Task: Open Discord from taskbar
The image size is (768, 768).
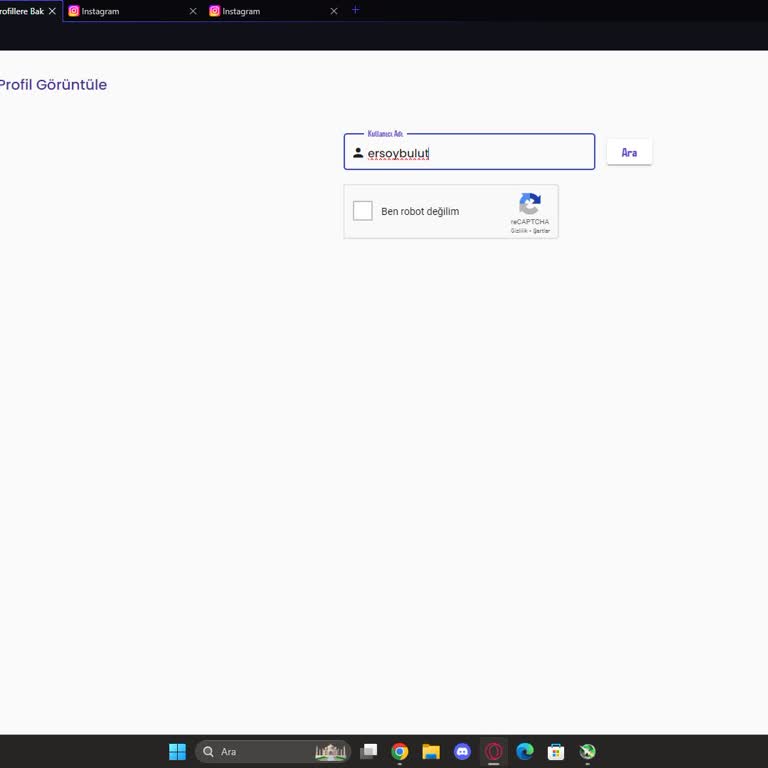Action: click(462, 751)
